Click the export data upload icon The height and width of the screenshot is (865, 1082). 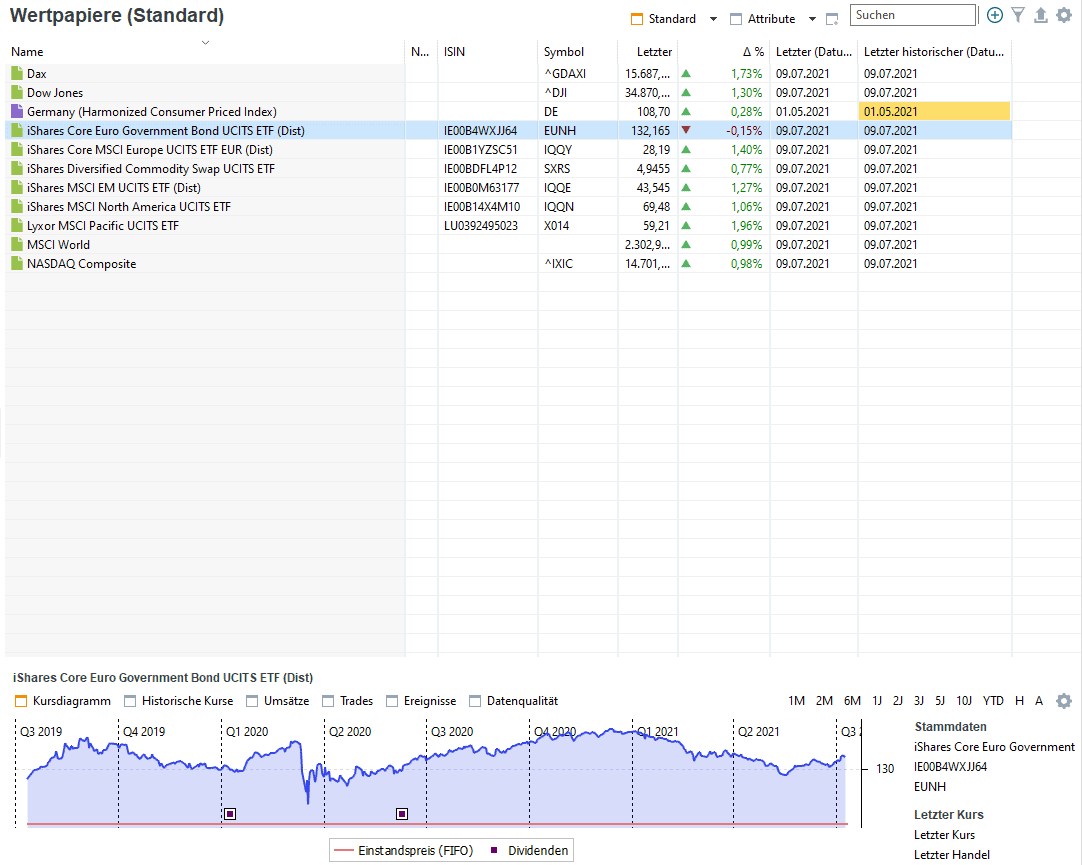pyautogui.click(x=1041, y=15)
